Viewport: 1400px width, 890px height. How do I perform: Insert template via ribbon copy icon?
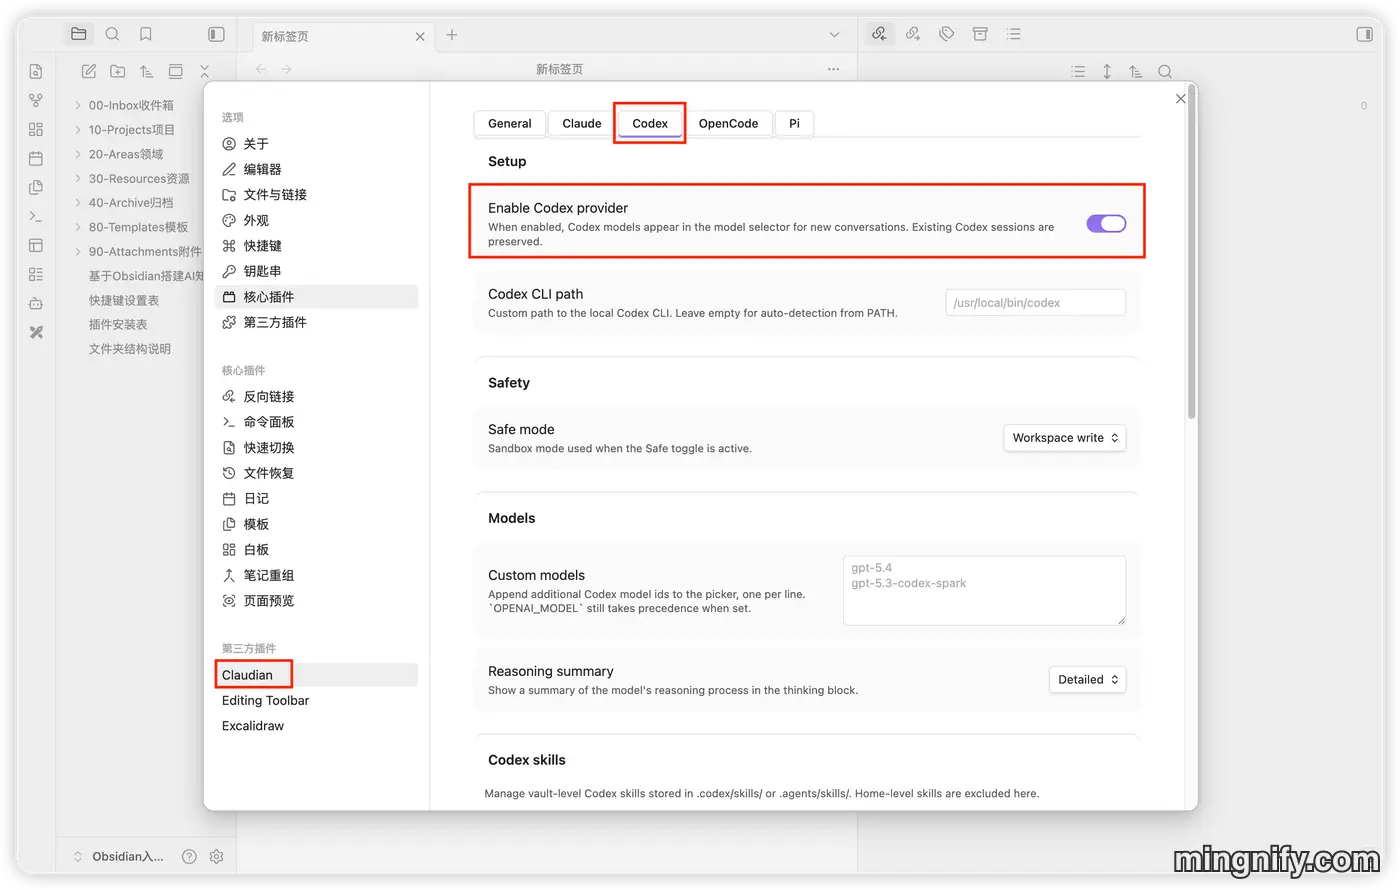point(36,187)
